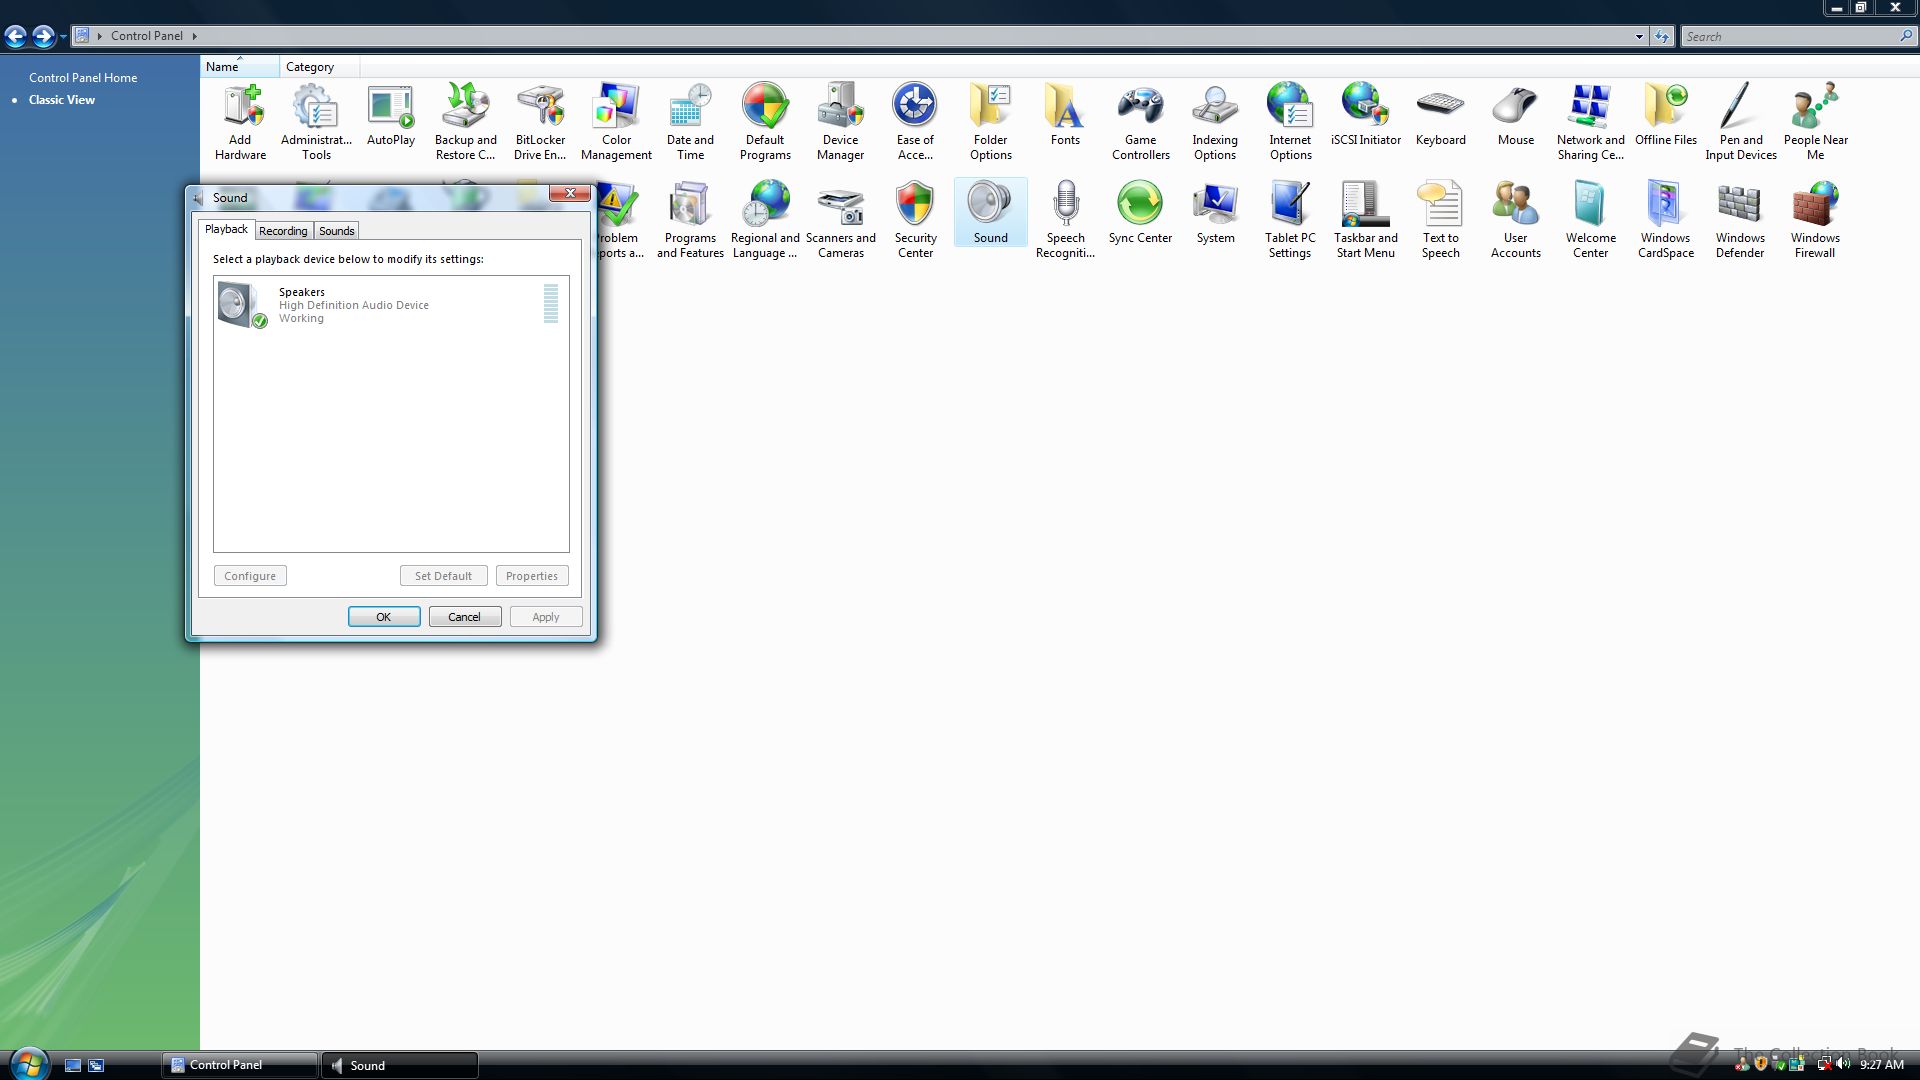This screenshot has width=1920, height=1080.
Task: Open People Near Me
Action: click(x=1816, y=121)
